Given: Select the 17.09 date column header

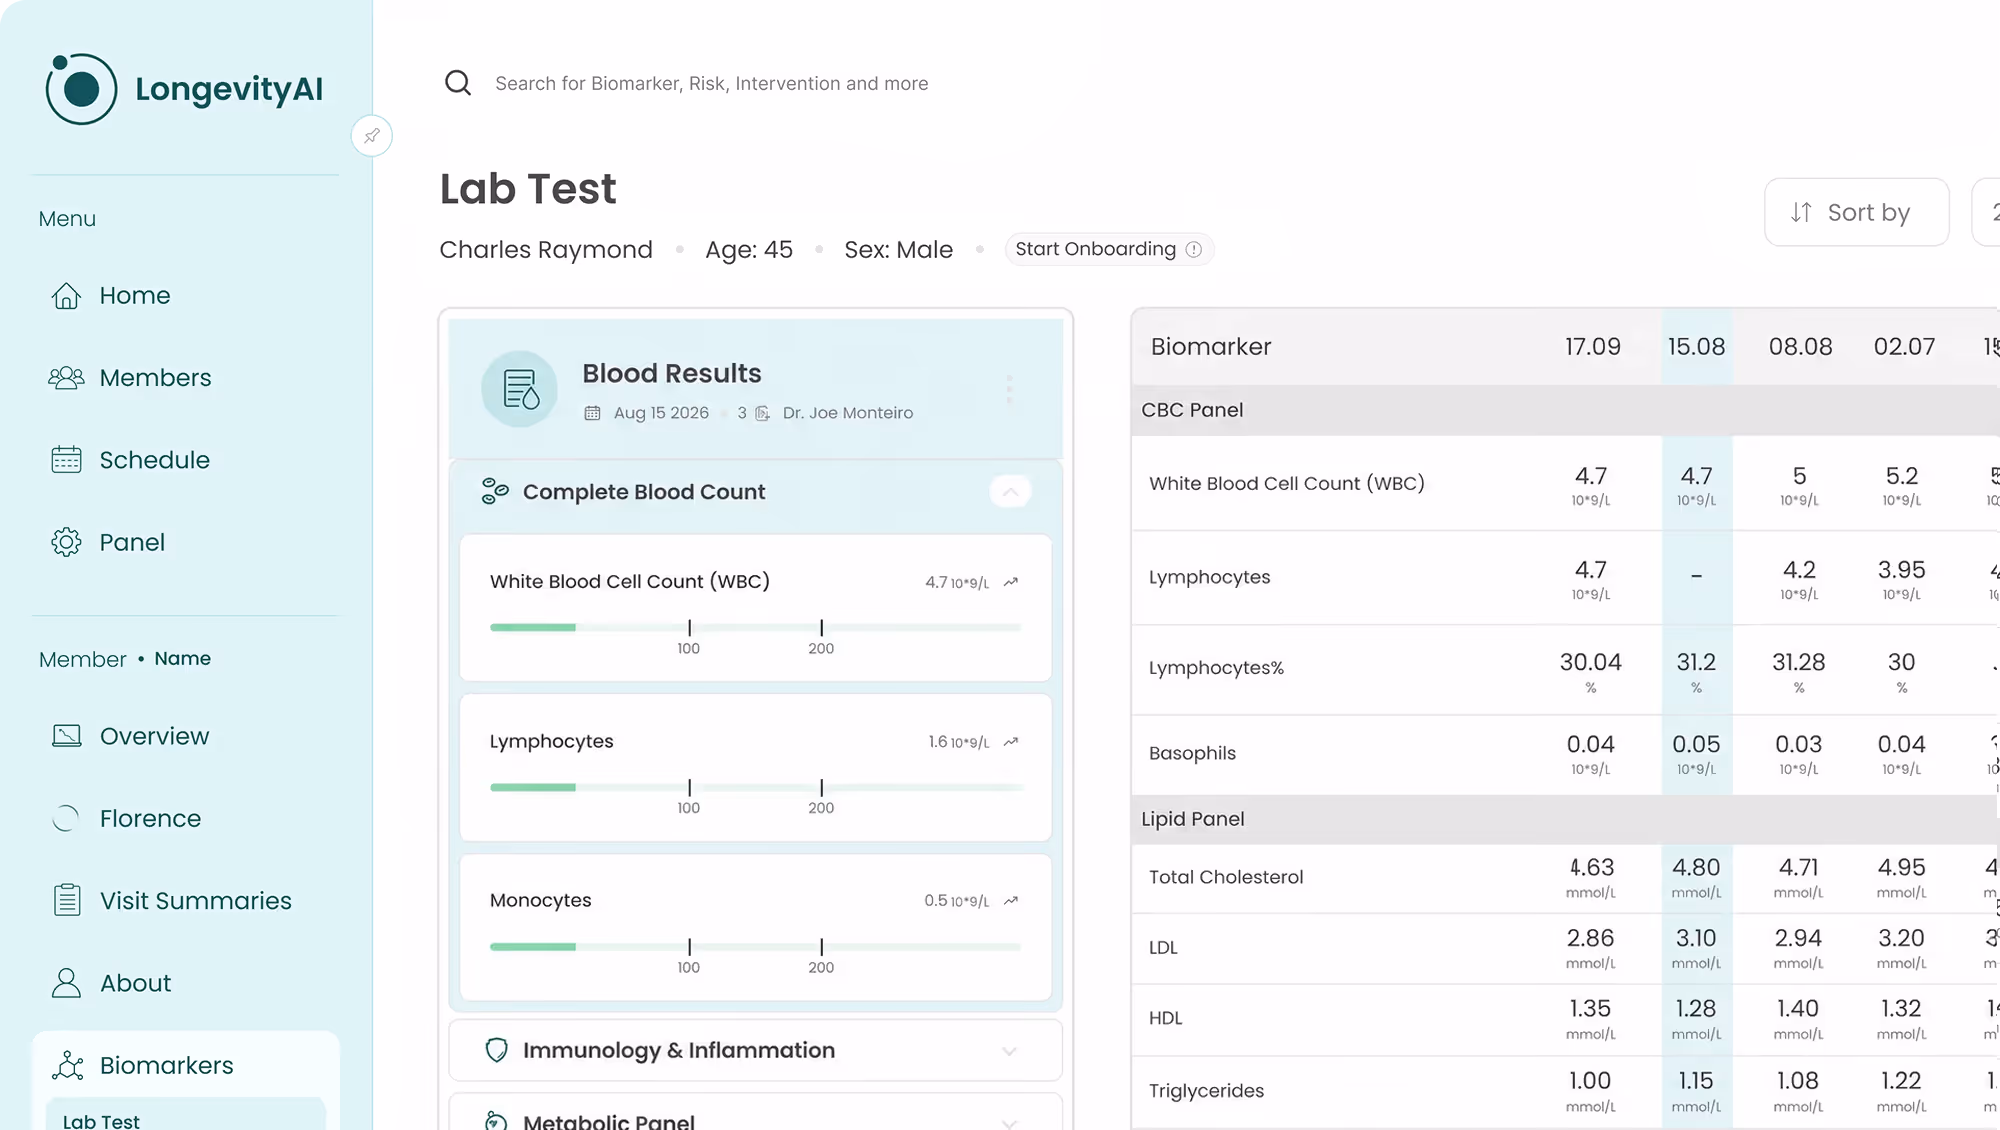Looking at the screenshot, I should tap(1592, 347).
